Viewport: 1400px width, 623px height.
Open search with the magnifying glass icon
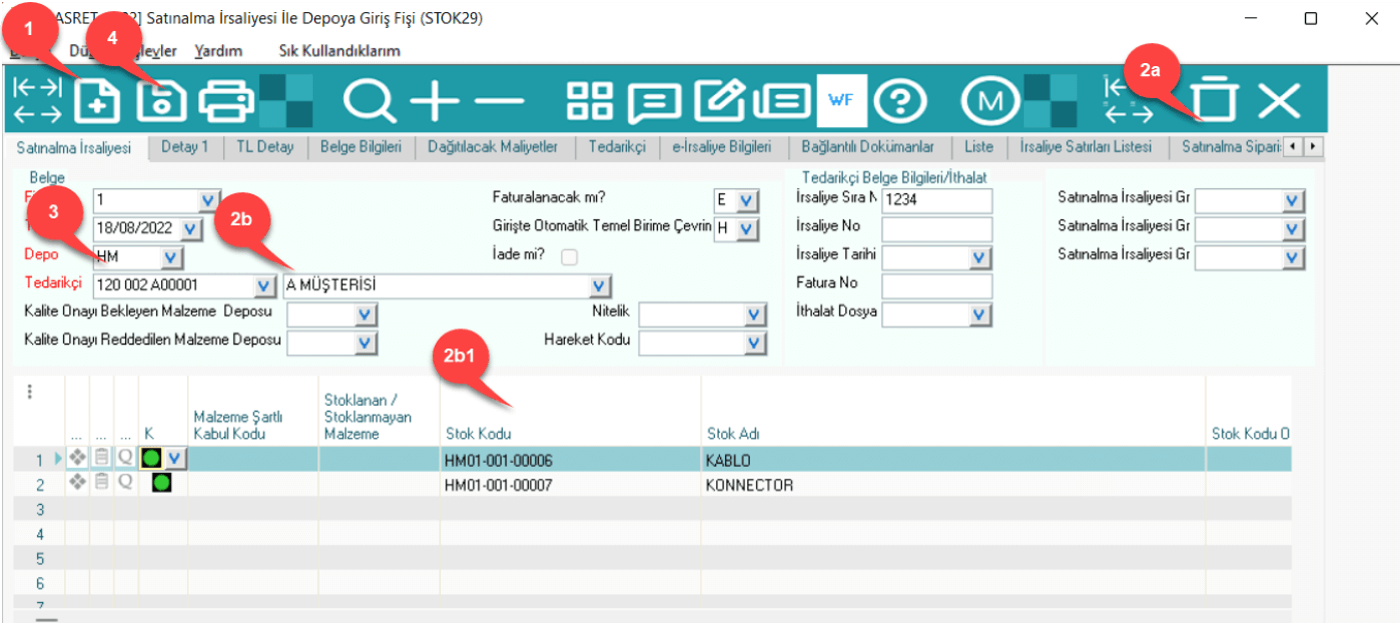point(370,101)
